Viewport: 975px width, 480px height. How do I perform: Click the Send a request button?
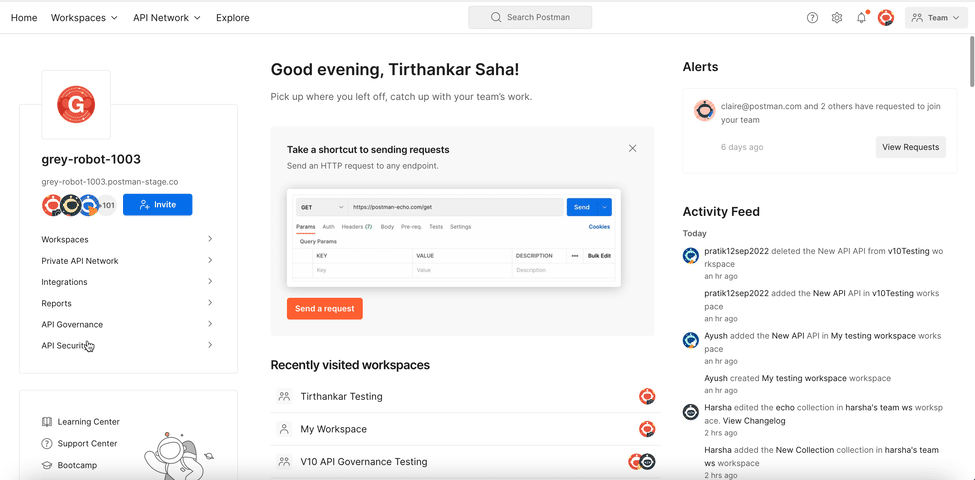pos(325,308)
